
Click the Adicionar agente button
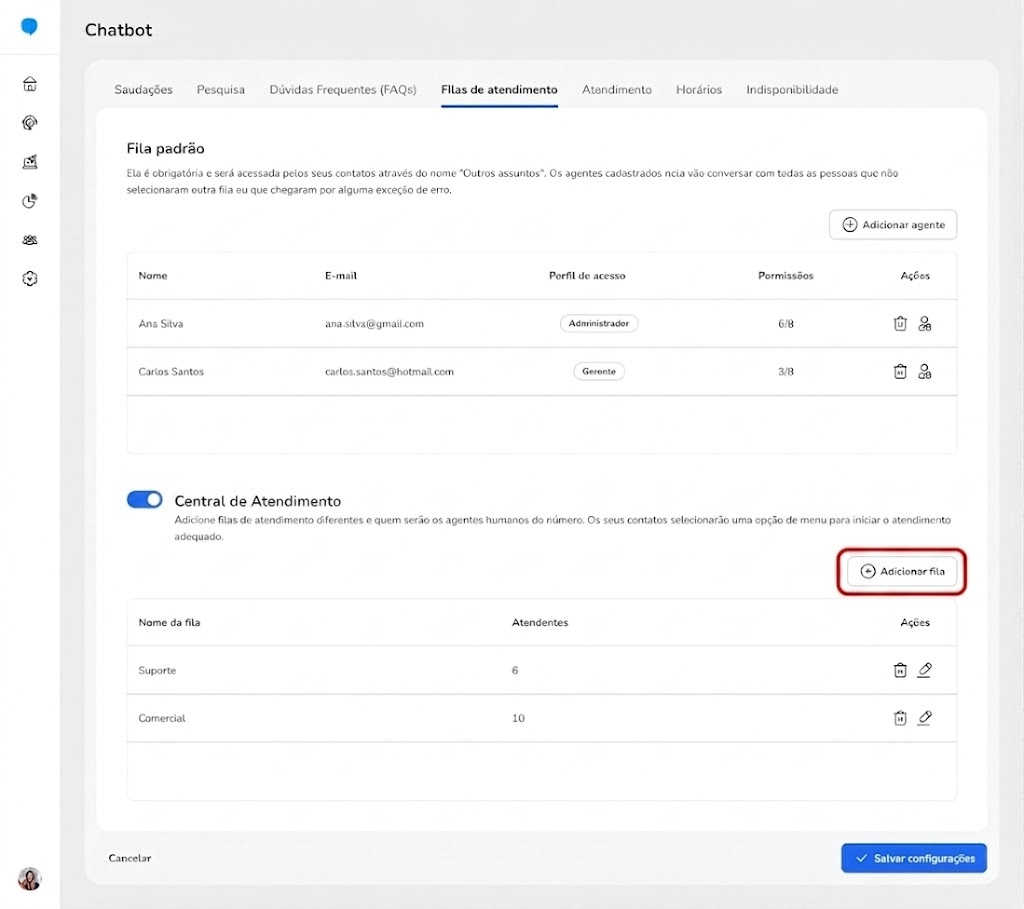coord(893,225)
